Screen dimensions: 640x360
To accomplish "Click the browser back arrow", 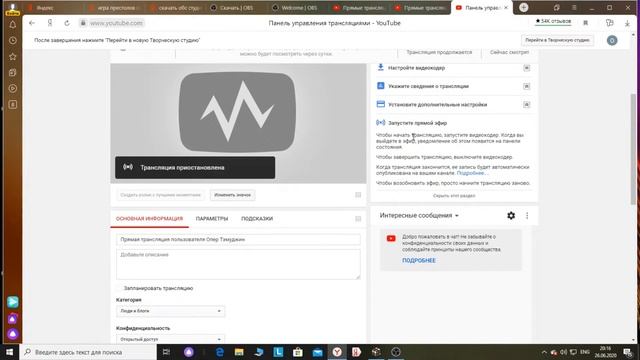I will (32, 23).
